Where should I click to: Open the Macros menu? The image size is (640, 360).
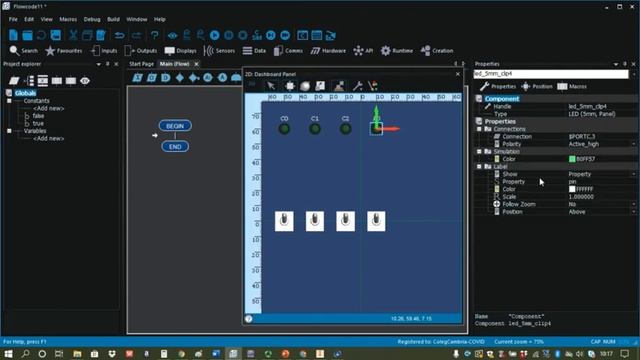(68, 19)
